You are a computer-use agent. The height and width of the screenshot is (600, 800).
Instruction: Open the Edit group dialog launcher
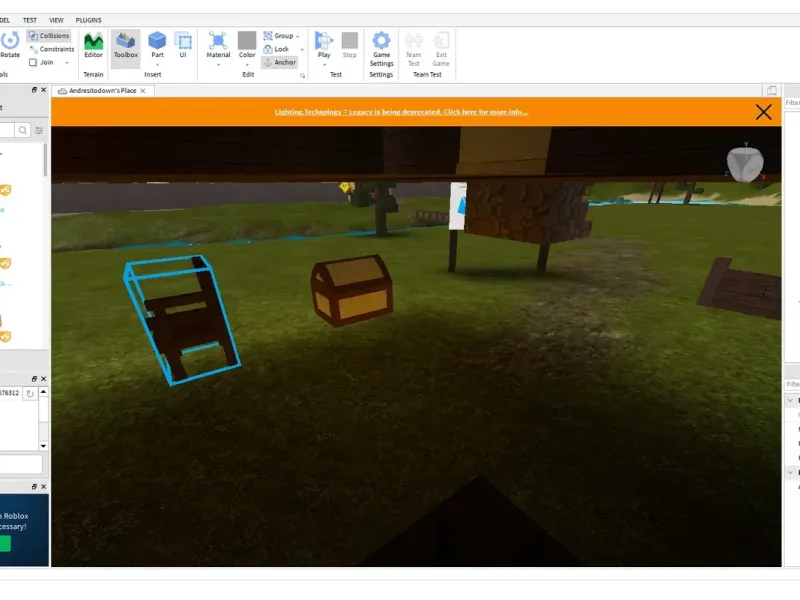pos(303,76)
